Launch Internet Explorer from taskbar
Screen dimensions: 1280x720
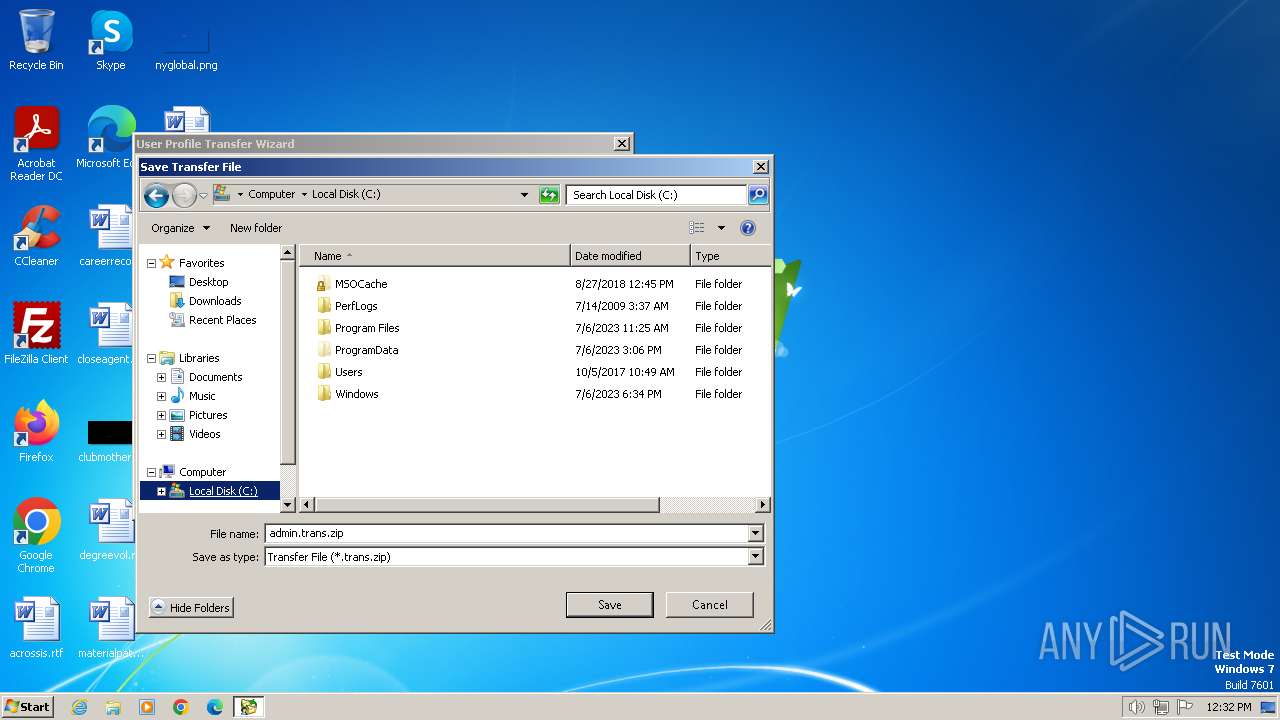click(x=79, y=707)
